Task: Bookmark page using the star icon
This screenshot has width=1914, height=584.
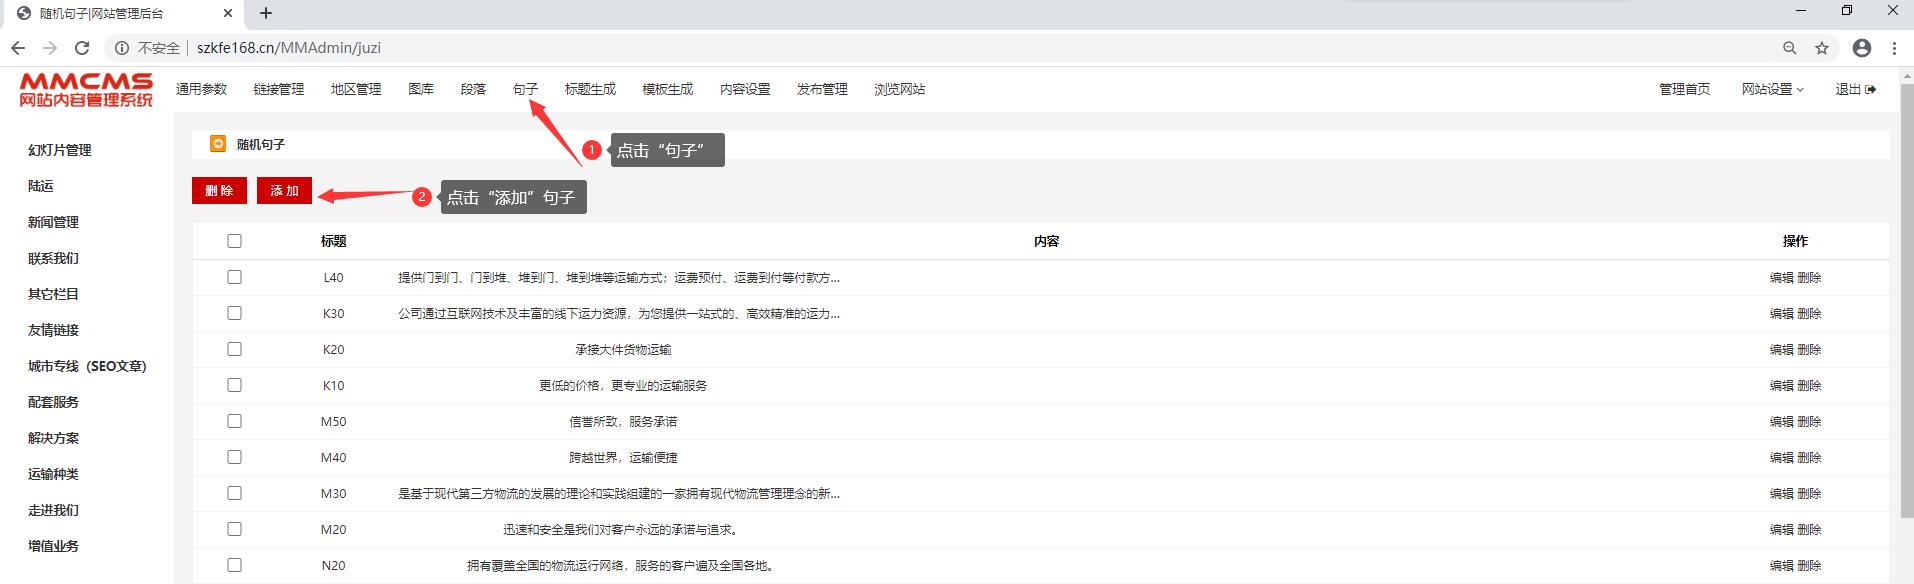Action: tap(1822, 48)
